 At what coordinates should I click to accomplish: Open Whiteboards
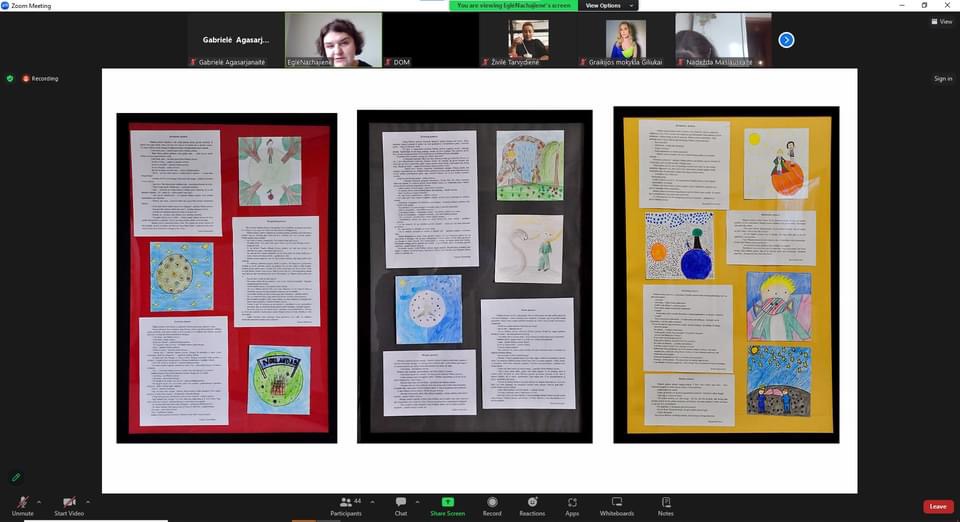click(x=617, y=506)
